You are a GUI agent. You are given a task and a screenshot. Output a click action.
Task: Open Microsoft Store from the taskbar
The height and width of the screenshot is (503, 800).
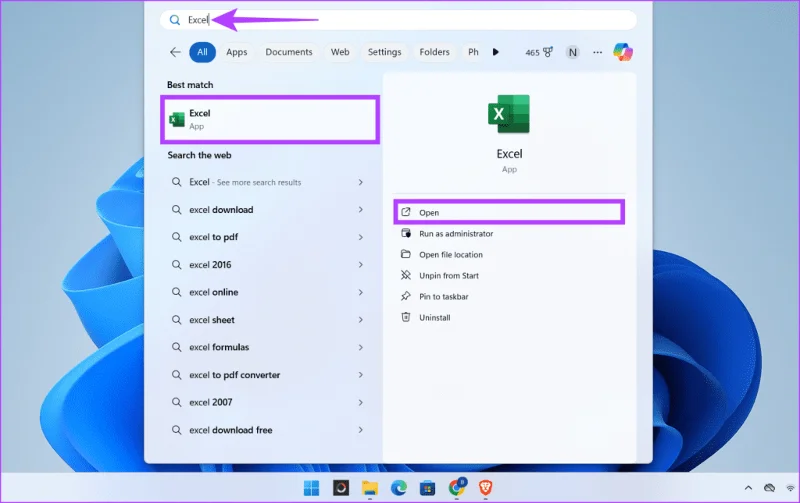point(428,488)
